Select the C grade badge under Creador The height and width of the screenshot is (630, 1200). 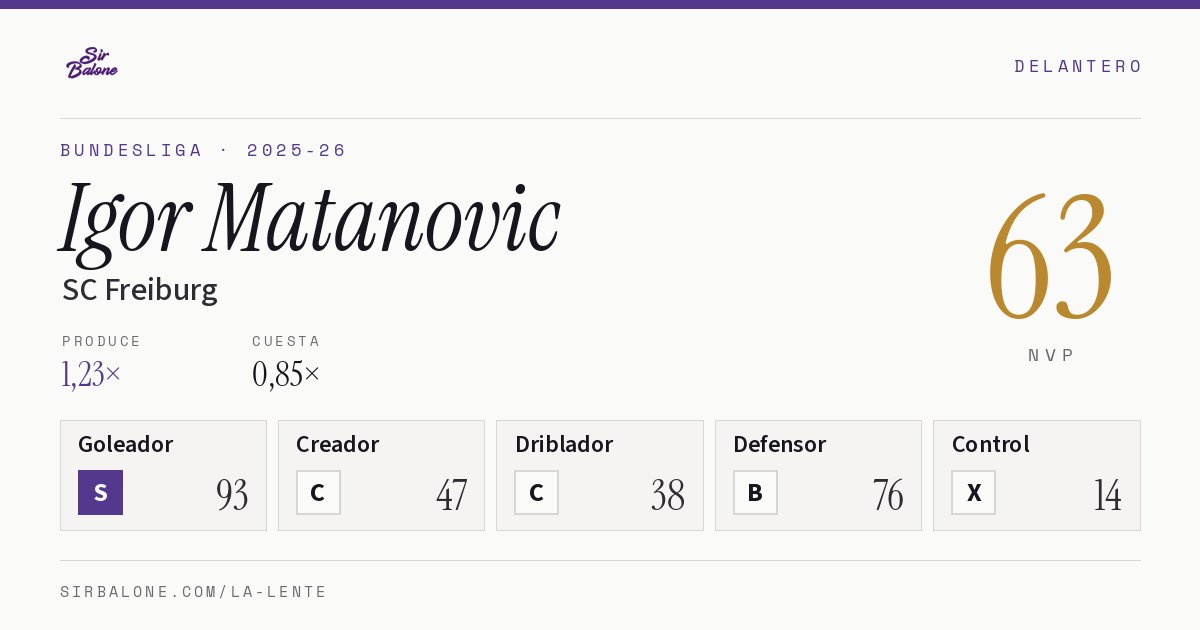(318, 492)
